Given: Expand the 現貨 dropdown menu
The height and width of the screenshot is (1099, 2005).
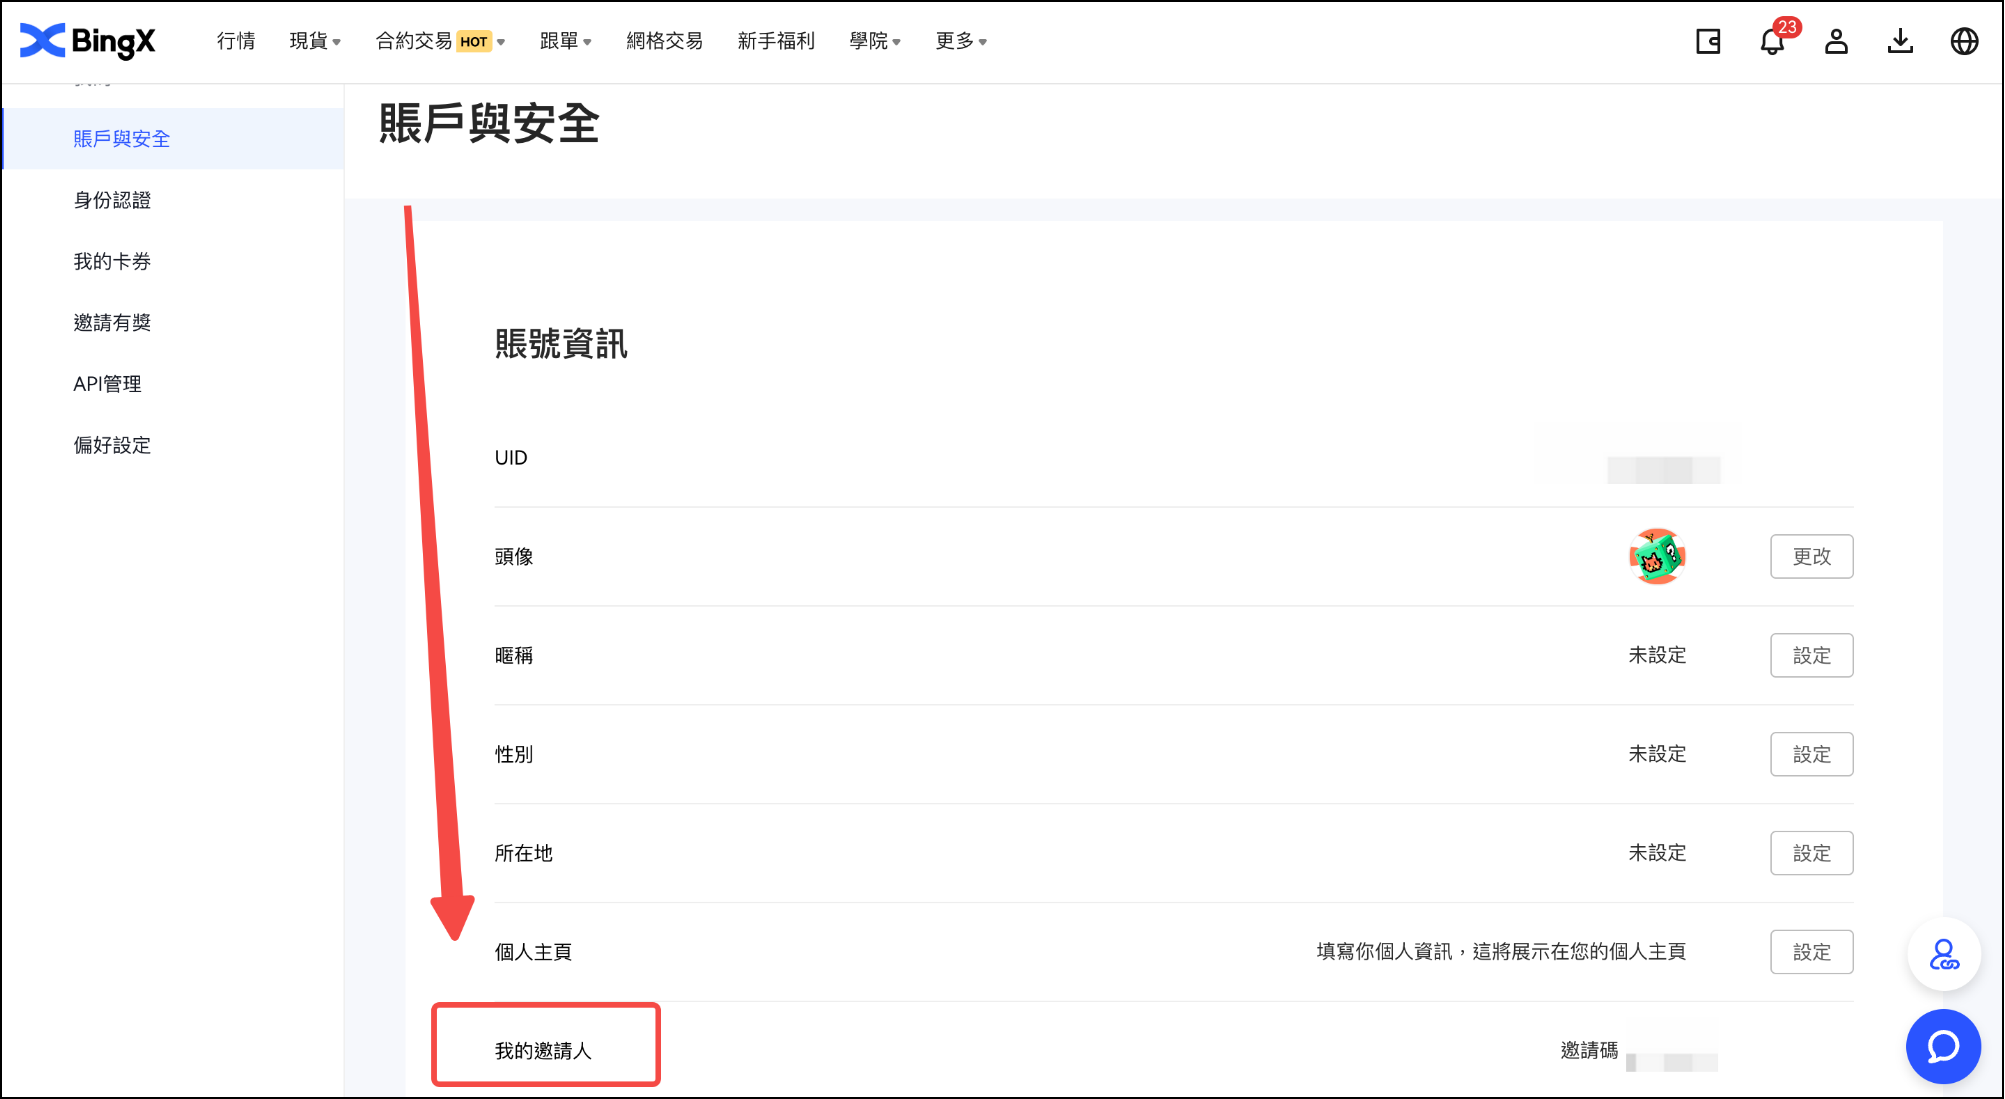Looking at the screenshot, I should pyautogui.click(x=315, y=41).
